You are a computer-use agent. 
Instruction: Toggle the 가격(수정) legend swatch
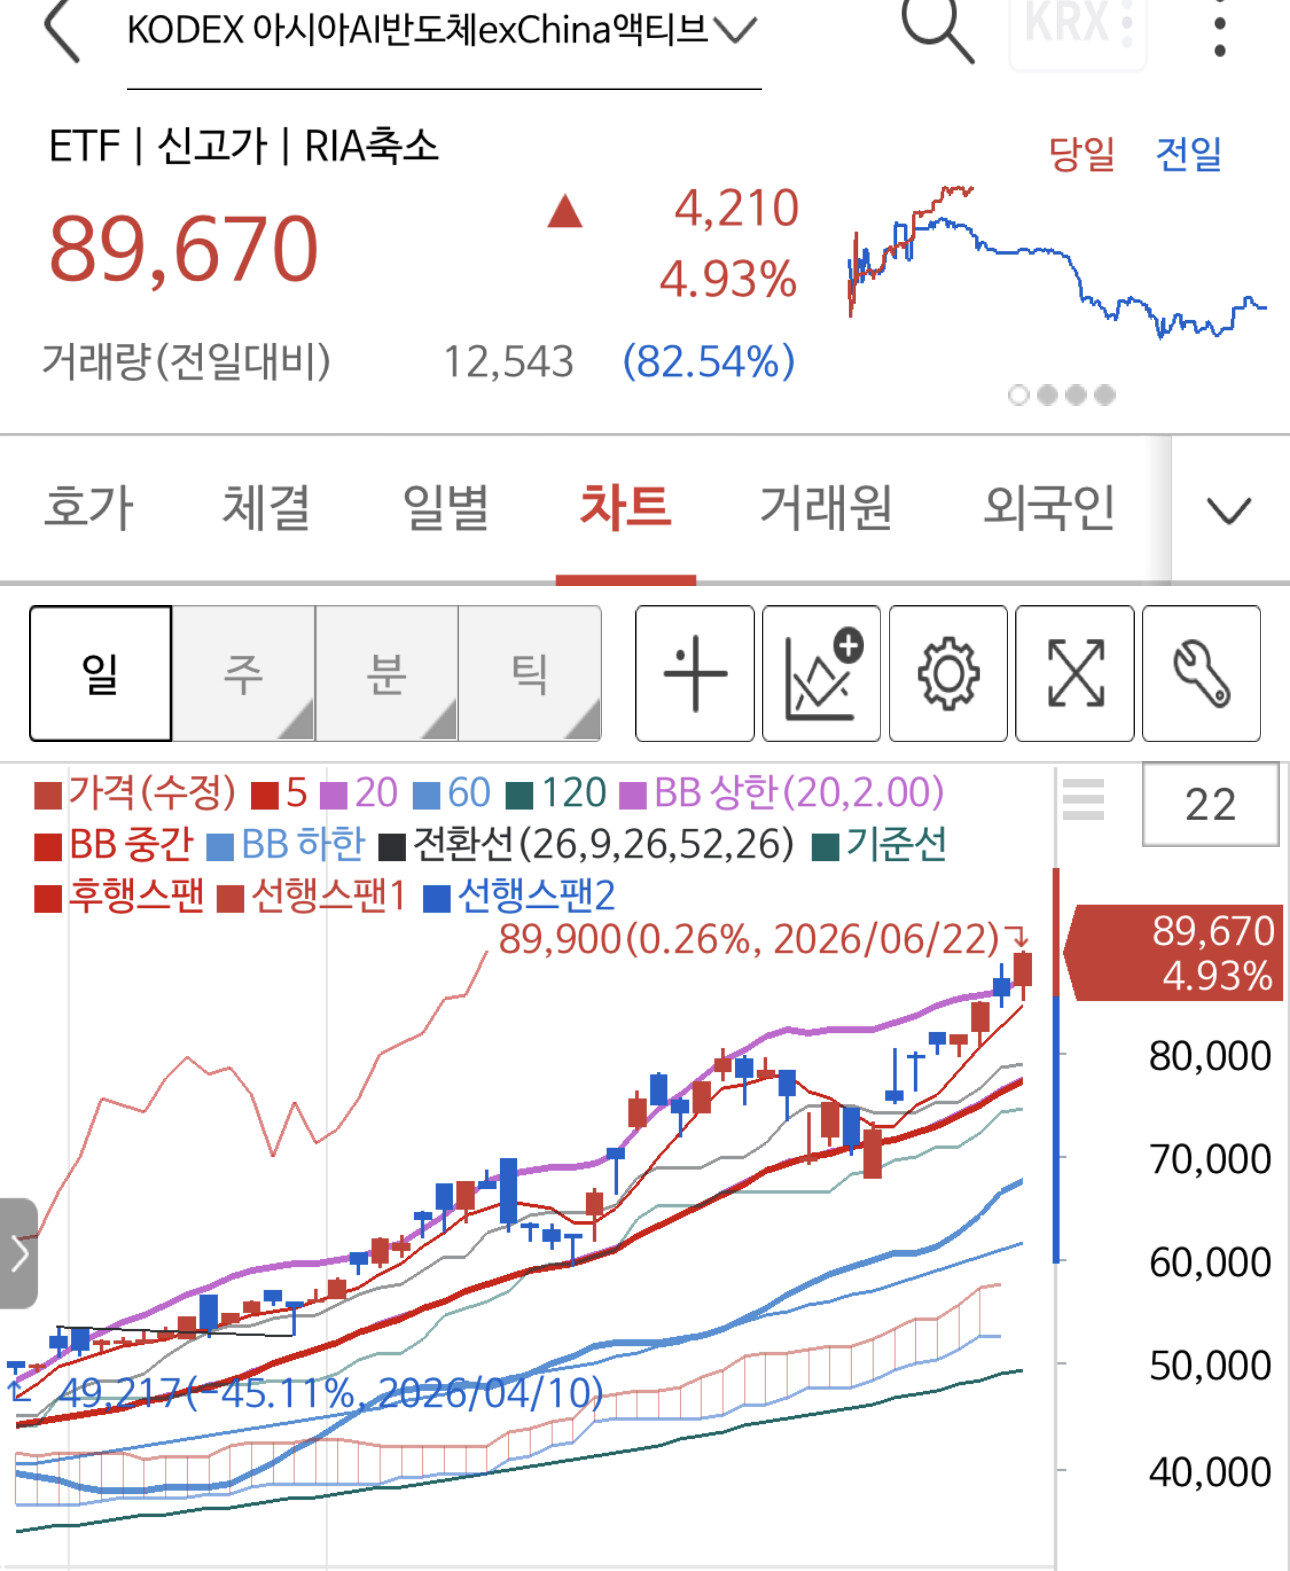click(48, 795)
